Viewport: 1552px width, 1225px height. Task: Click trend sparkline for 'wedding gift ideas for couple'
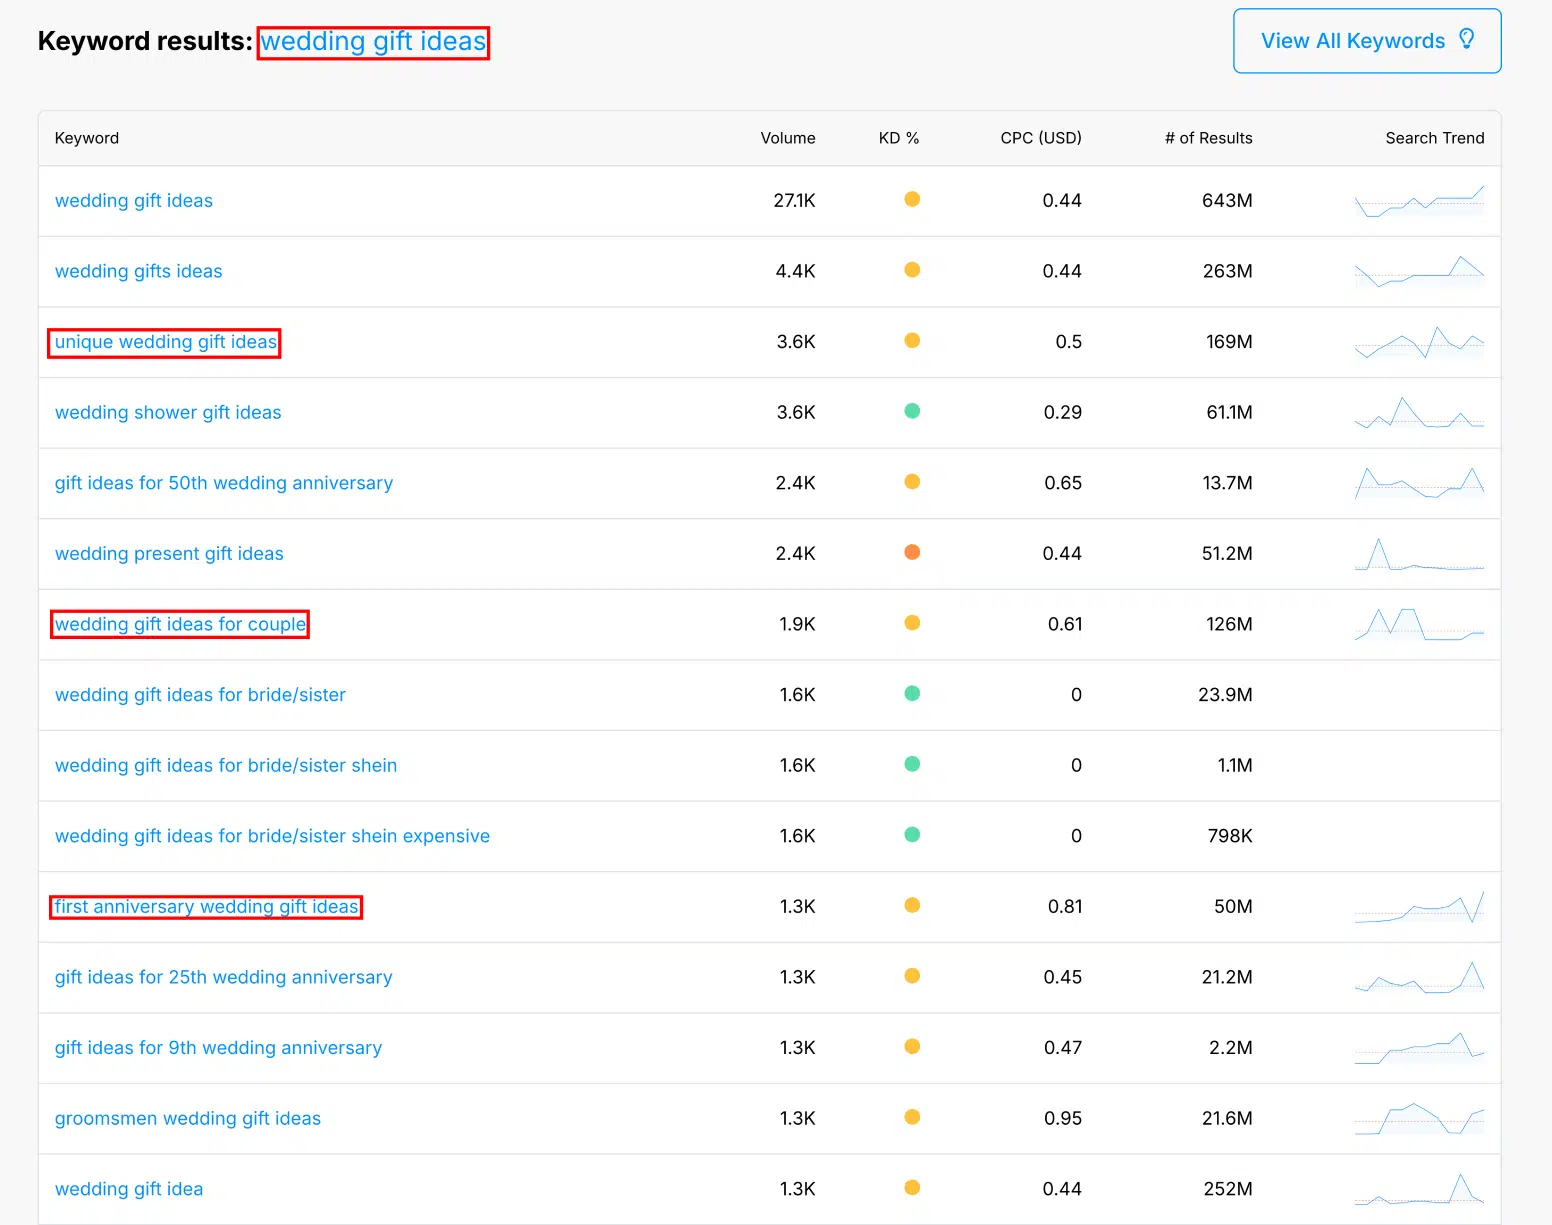tap(1420, 624)
